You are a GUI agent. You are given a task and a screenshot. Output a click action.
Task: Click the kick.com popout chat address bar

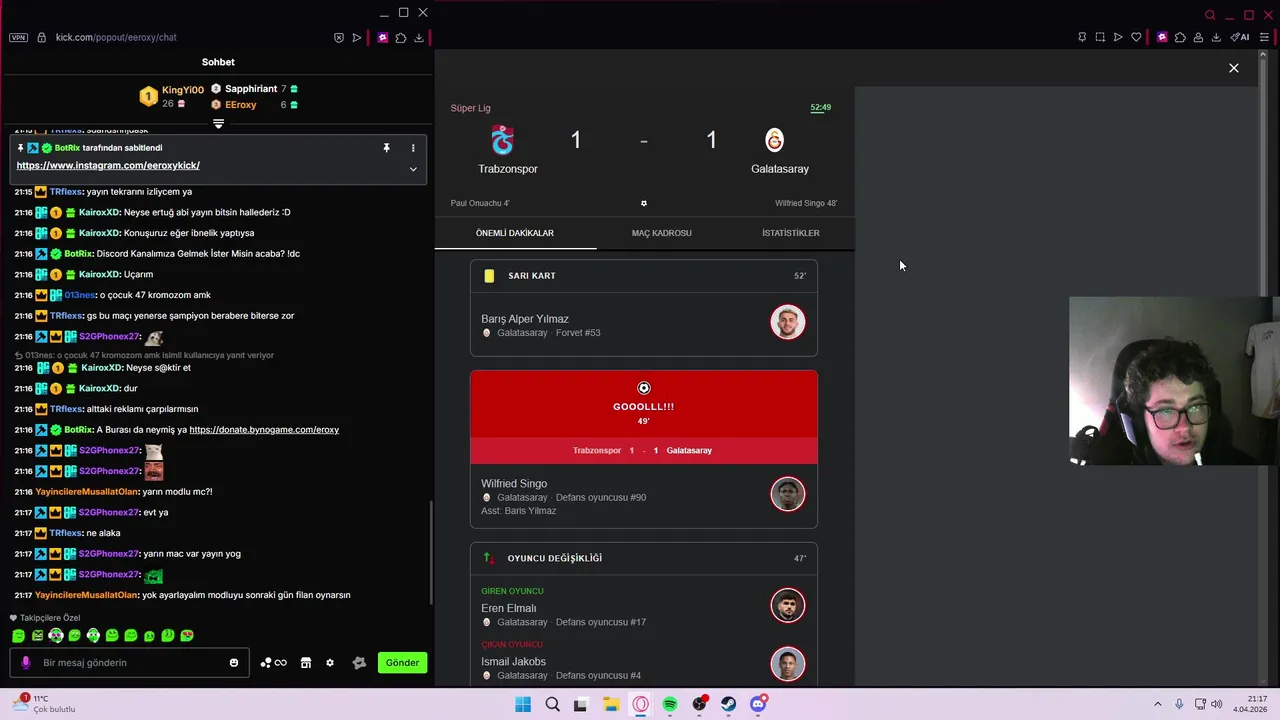pyautogui.click(x=116, y=37)
